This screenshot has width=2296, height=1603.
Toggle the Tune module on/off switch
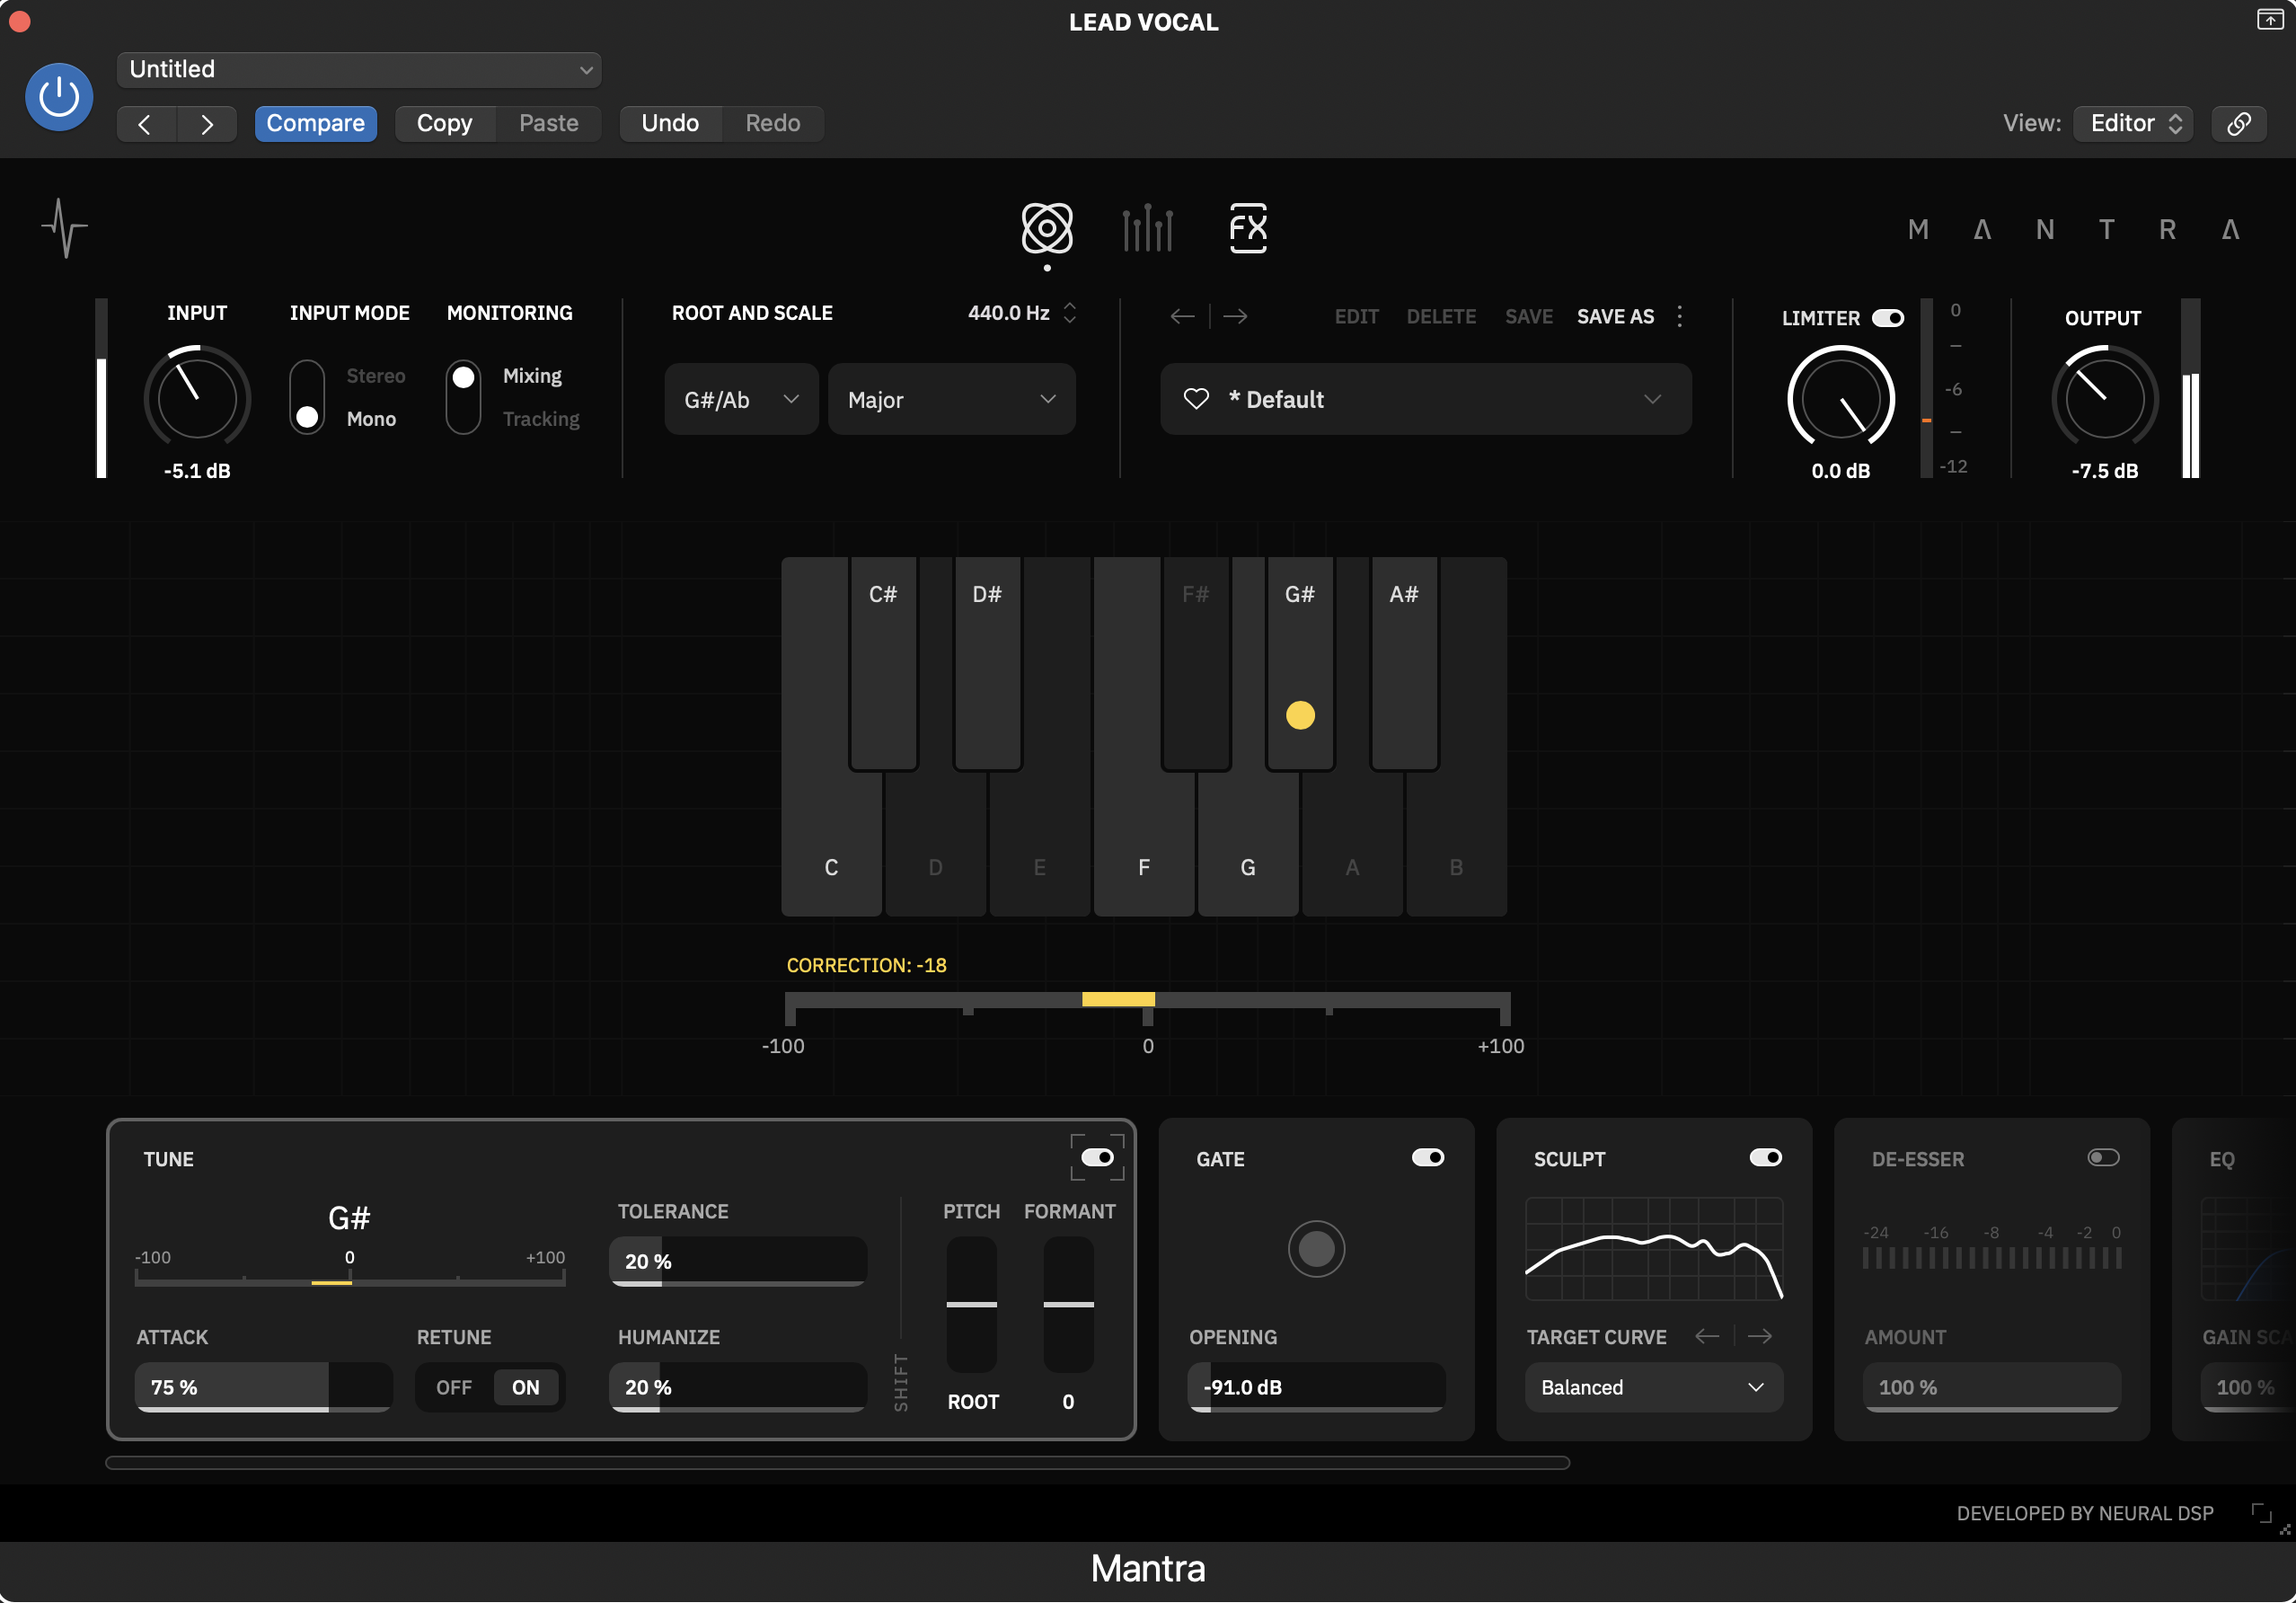(x=1097, y=1157)
